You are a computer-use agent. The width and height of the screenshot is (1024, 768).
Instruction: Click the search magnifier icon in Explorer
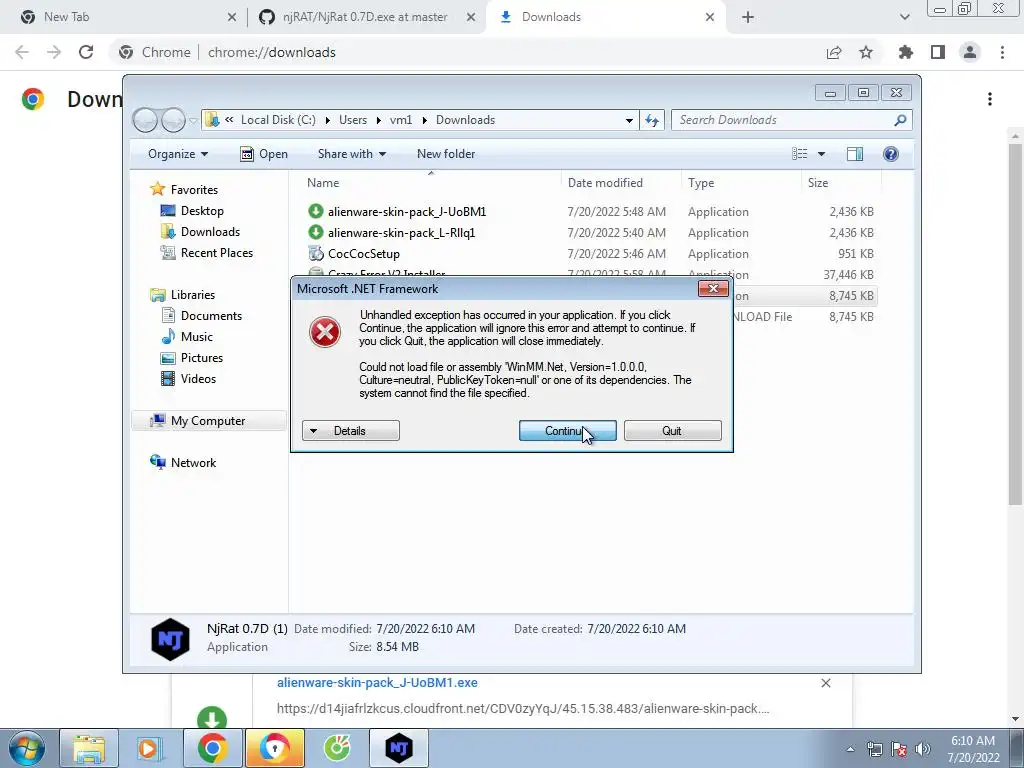pyautogui.click(x=901, y=120)
